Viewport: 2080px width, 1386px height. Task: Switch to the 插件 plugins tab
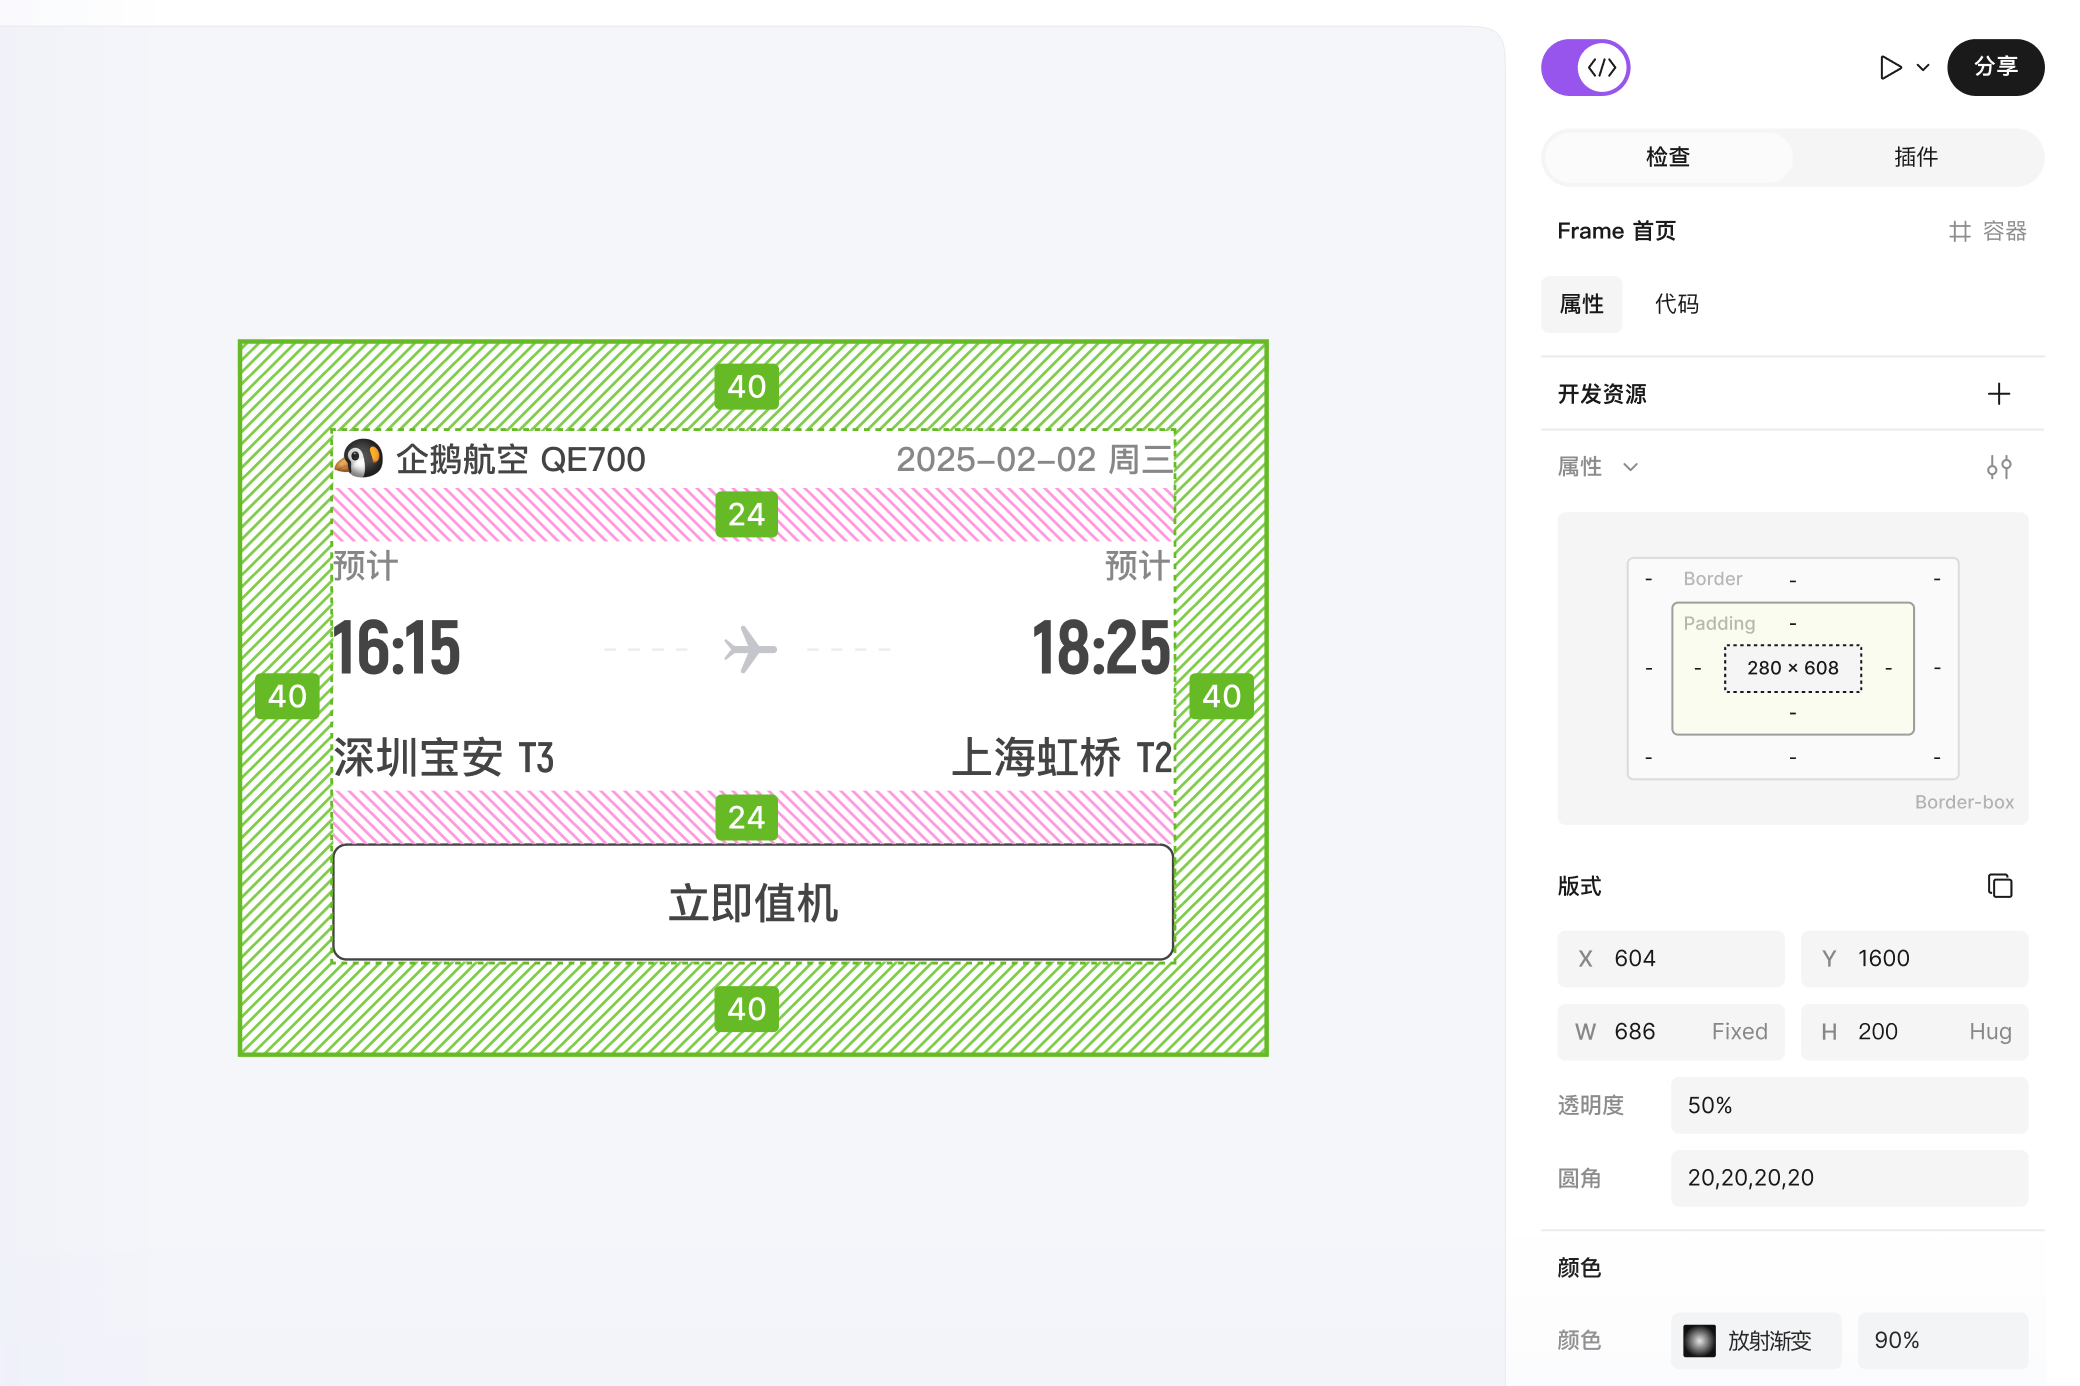click(x=1916, y=157)
